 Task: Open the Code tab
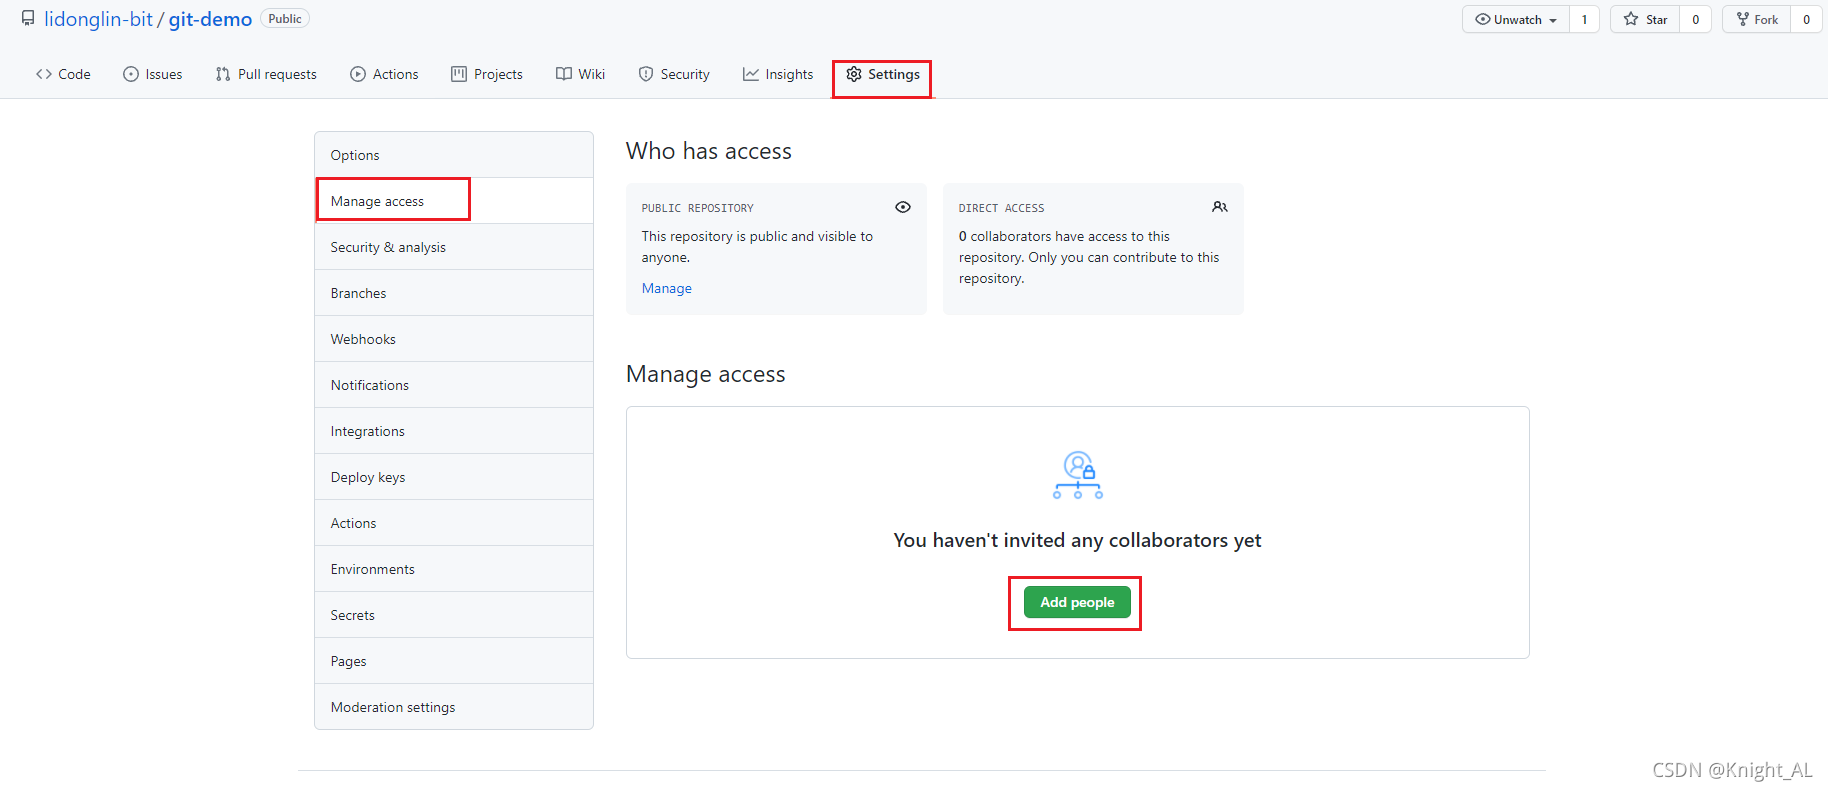pos(63,74)
